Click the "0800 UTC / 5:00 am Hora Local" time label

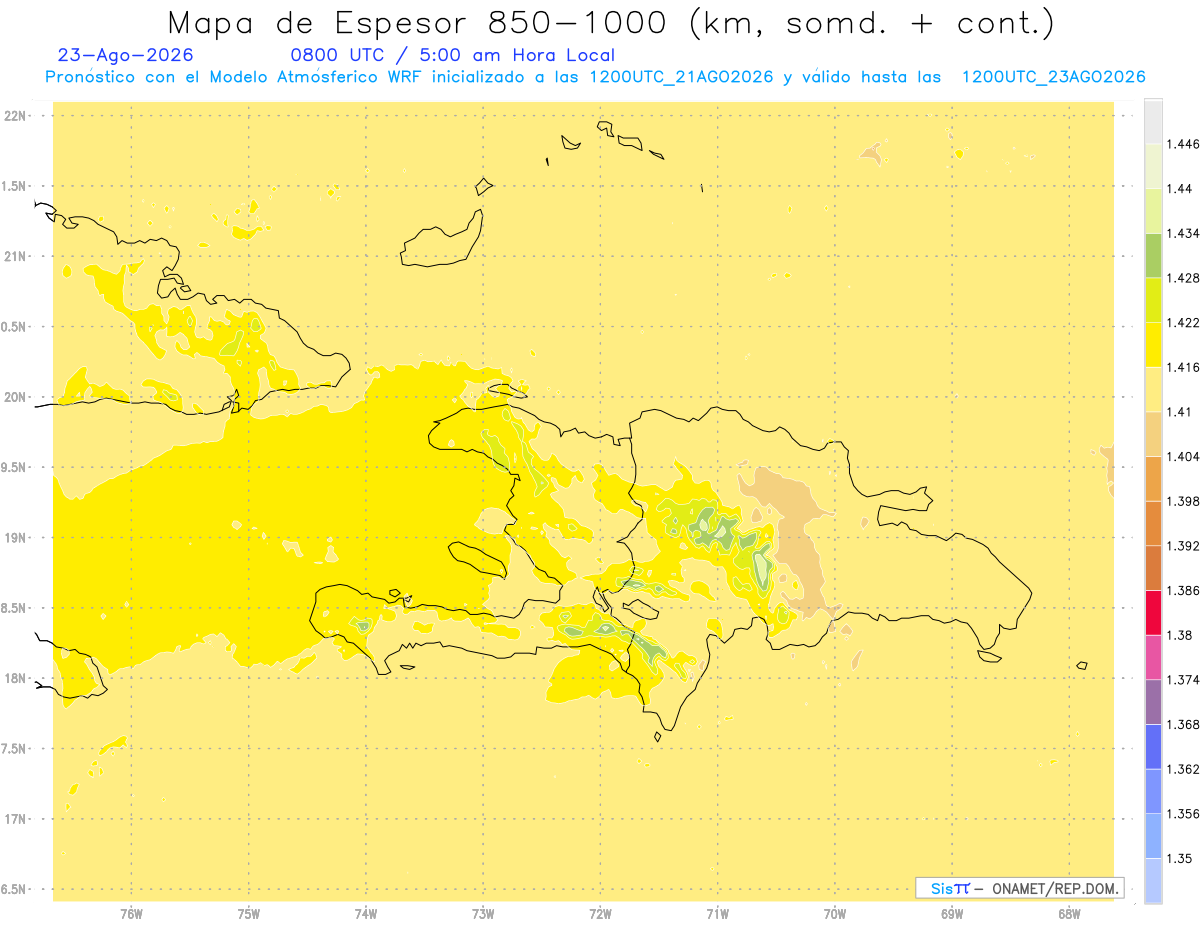452,56
